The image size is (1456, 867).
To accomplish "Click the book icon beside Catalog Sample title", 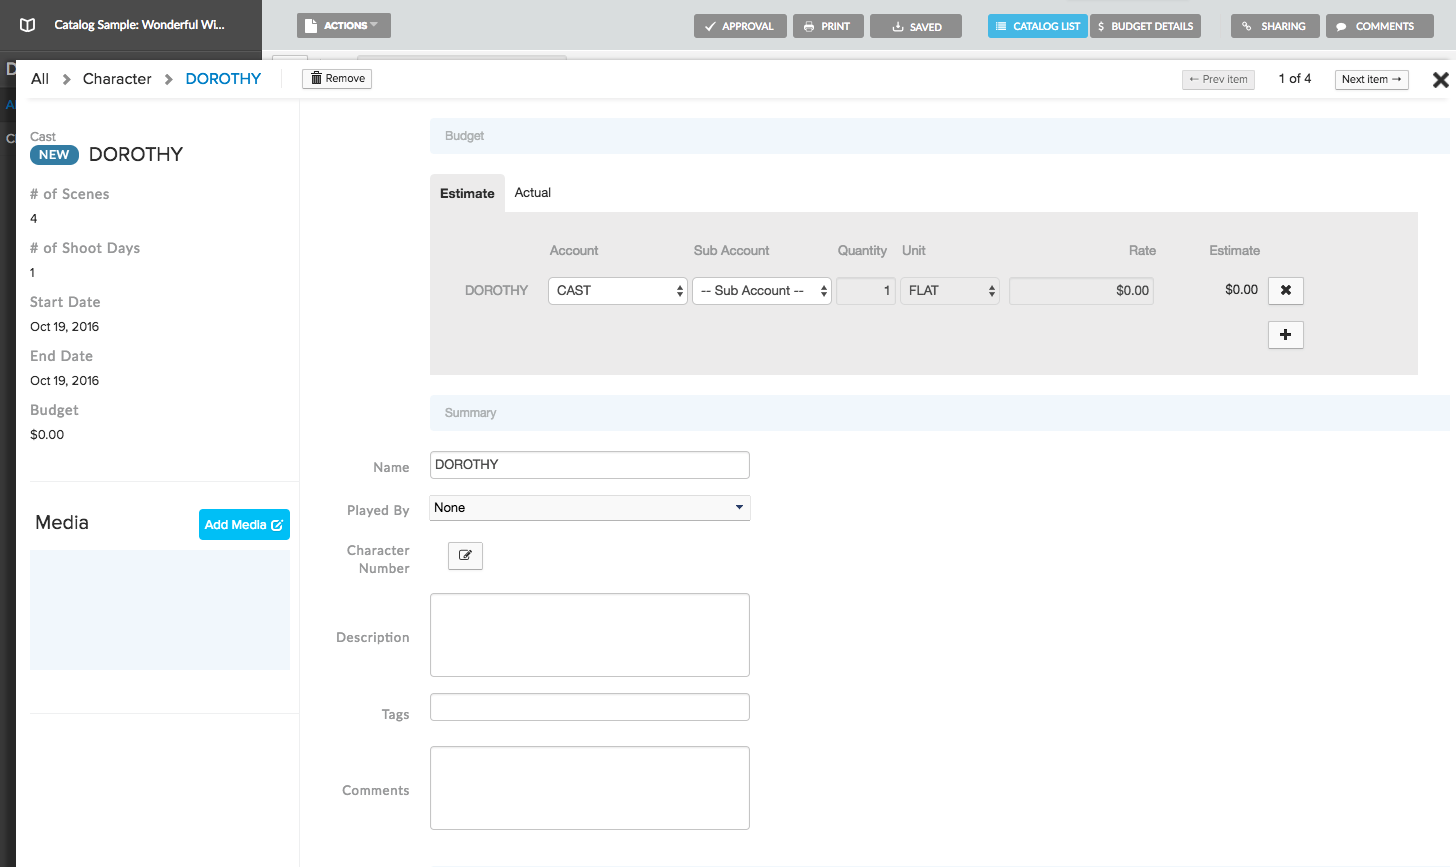I will (x=28, y=25).
